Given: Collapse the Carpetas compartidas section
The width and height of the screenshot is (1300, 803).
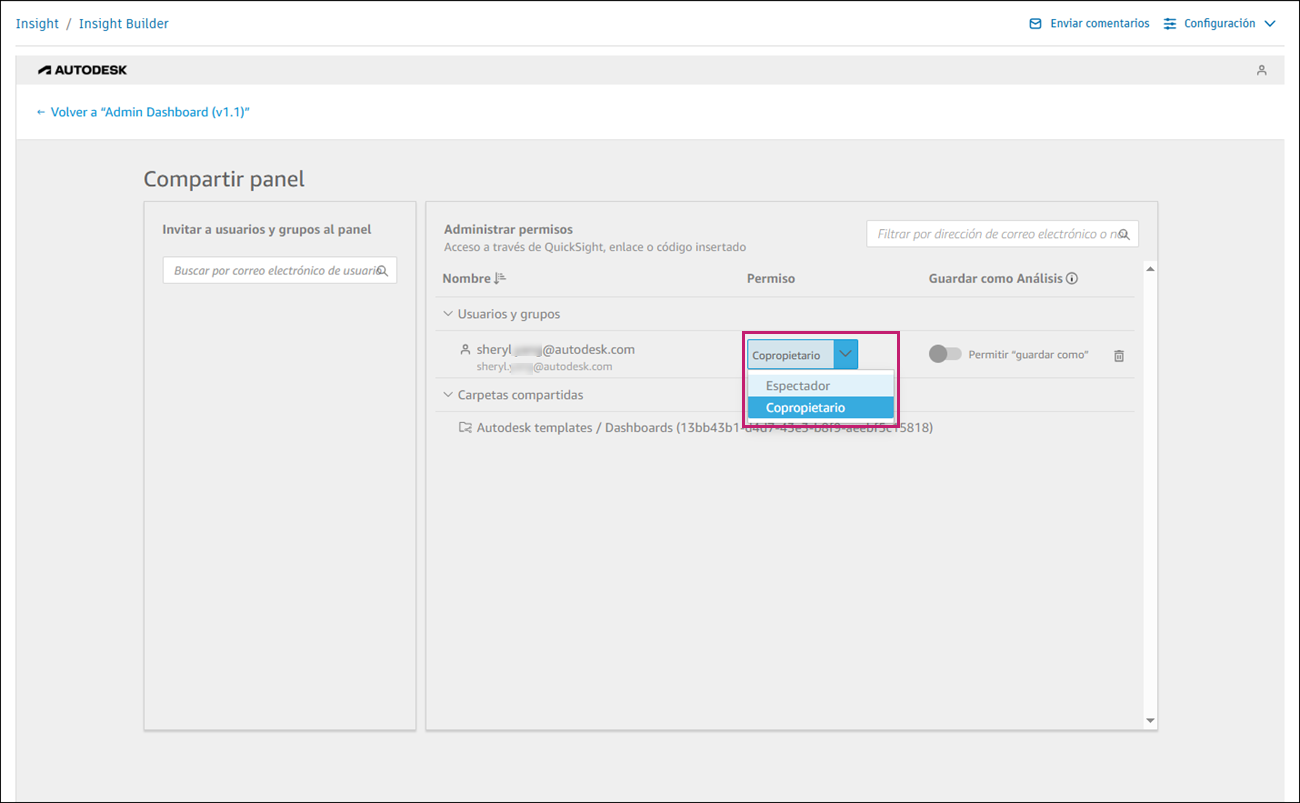Looking at the screenshot, I should [x=448, y=395].
